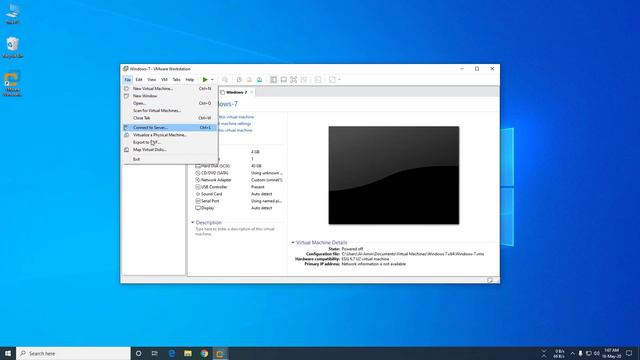Choose Virtualize a Physical Machine...

coord(170,135)
